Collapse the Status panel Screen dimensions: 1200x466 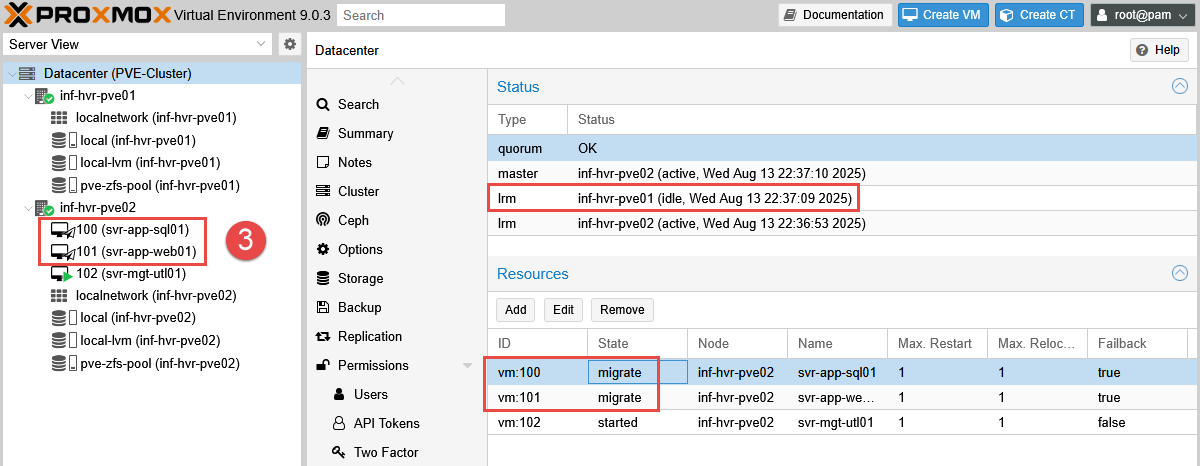click(1180, 87)
